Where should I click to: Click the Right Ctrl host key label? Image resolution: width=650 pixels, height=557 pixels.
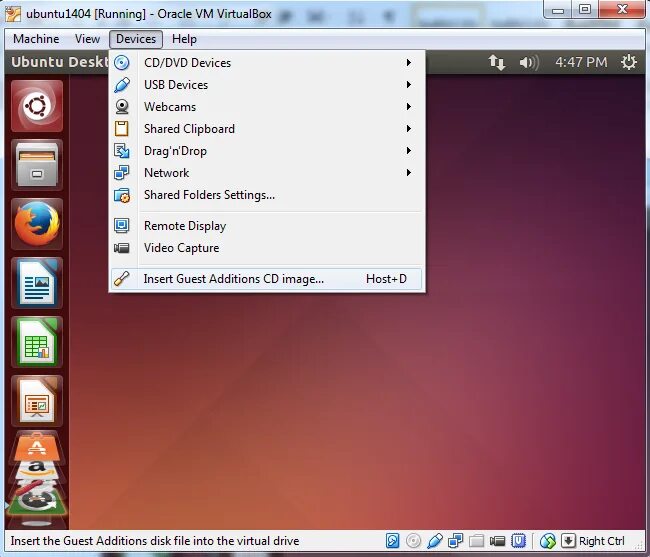pos(601,541)
